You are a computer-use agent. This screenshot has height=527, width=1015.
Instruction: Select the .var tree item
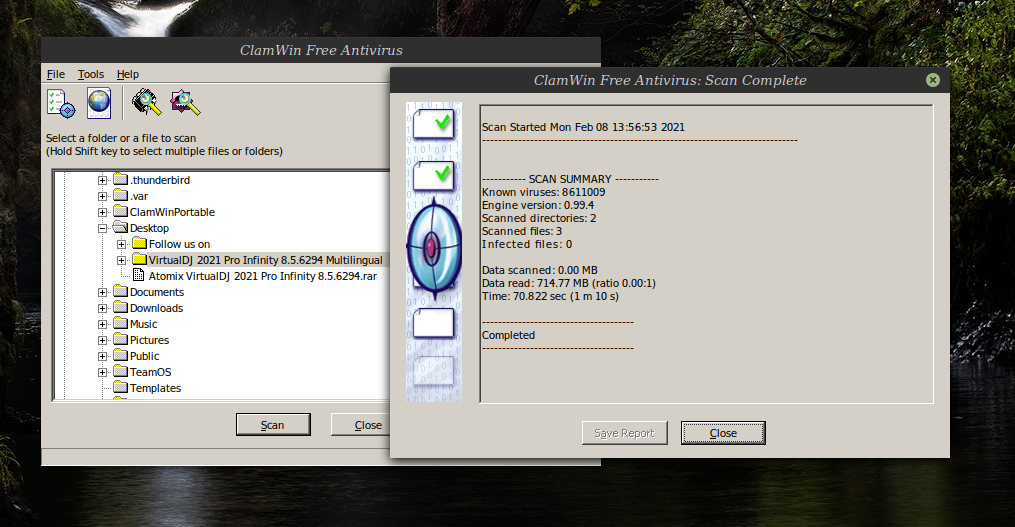coord(139,196)
